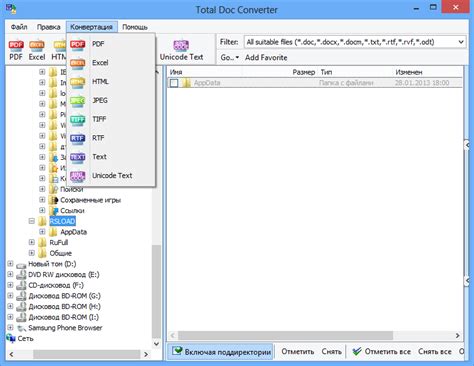474x366 pixels.
Task: Click the file list scroll right arrow
Action: coord(458,335)
